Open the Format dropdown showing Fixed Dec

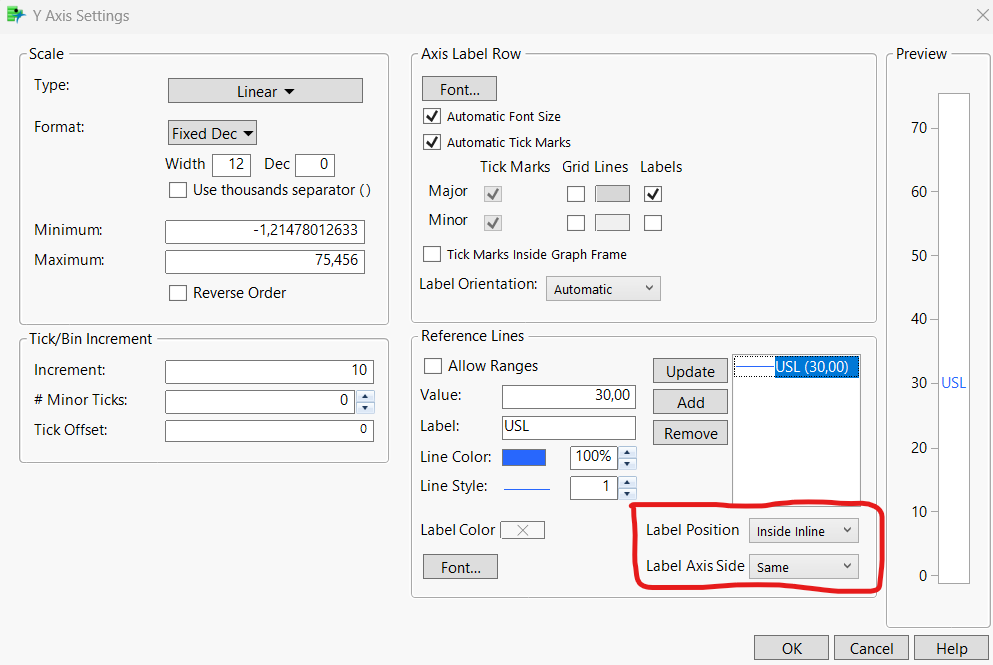pos(212,132)
